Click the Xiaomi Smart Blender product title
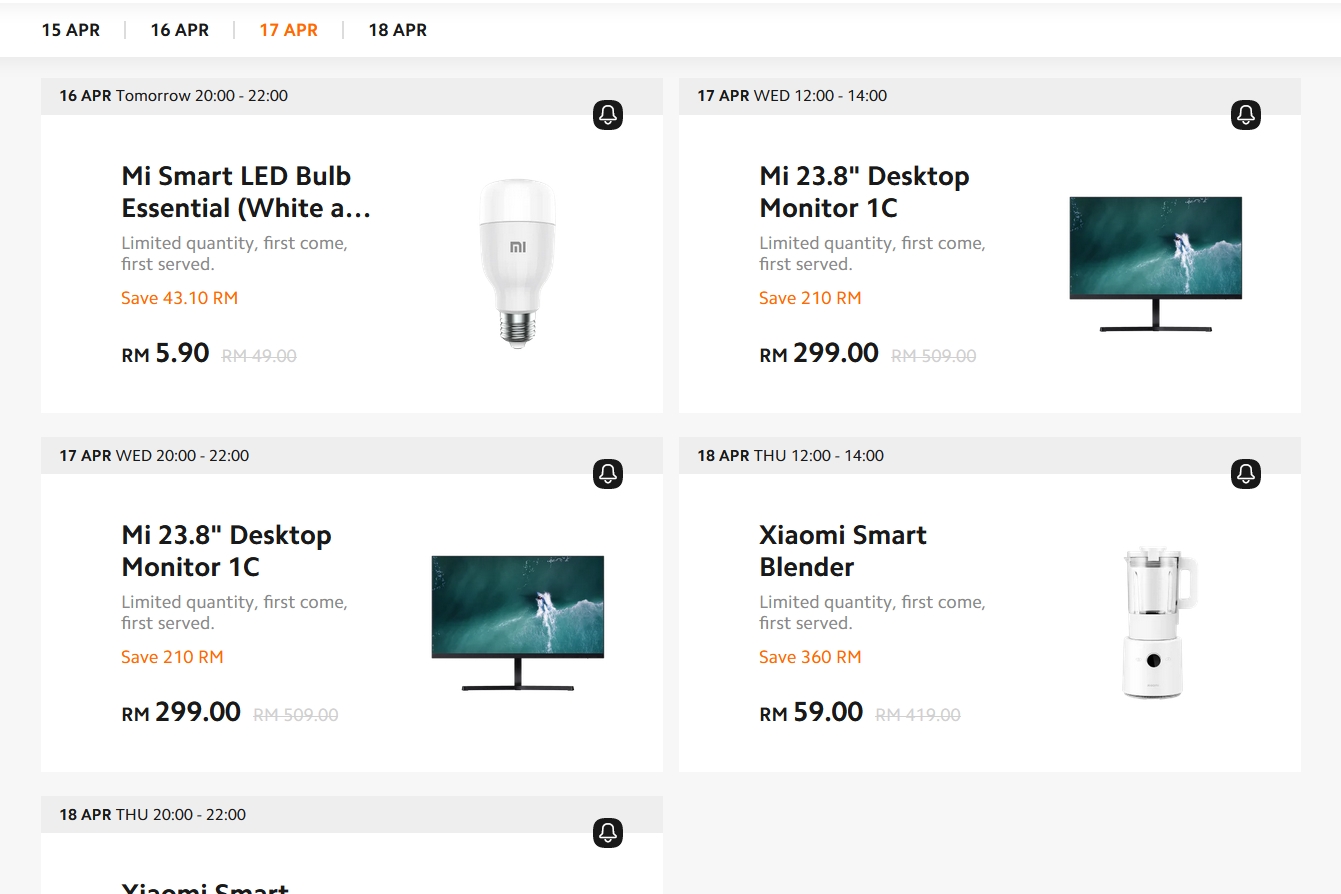Screen dimensions: 1341x894 (x=842, y=551)
